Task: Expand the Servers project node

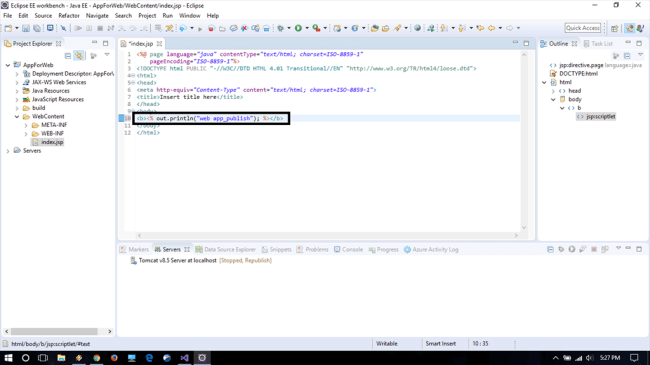Action: [8, 151]
